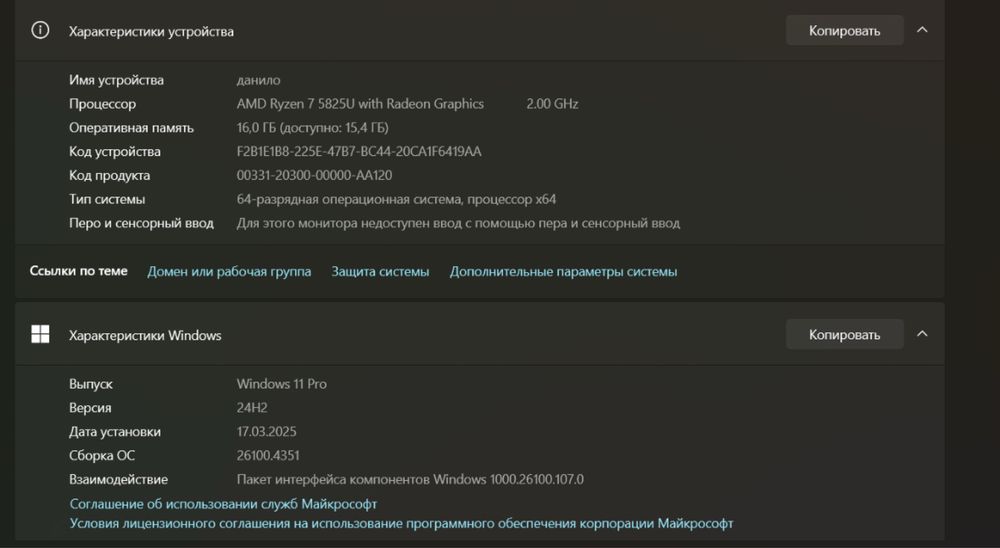Click the Ссылки по теме label

pos(78,270)
